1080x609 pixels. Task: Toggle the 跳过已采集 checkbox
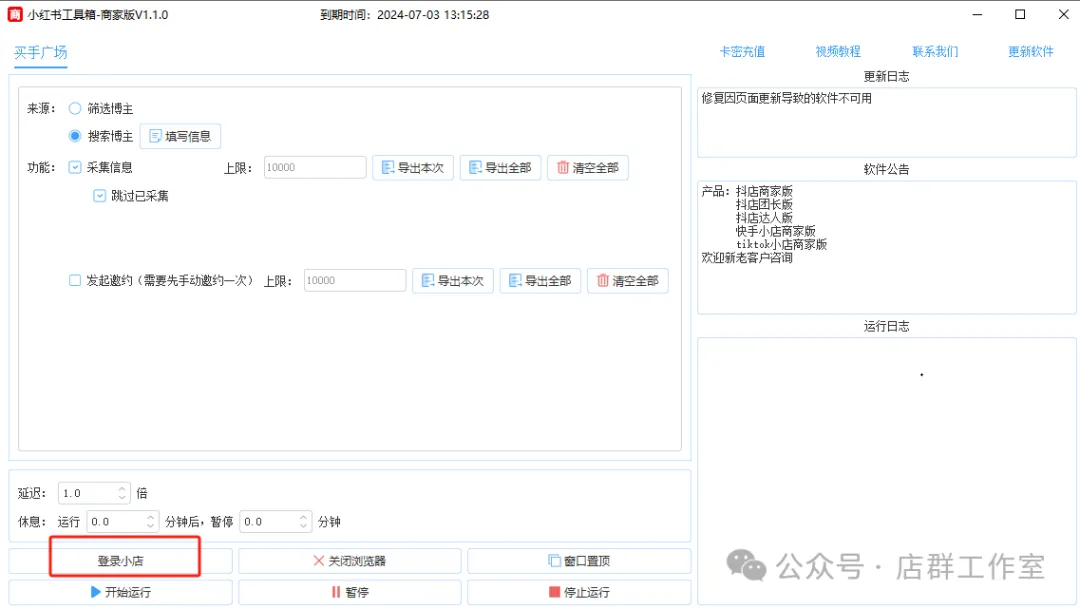[100, 196]
